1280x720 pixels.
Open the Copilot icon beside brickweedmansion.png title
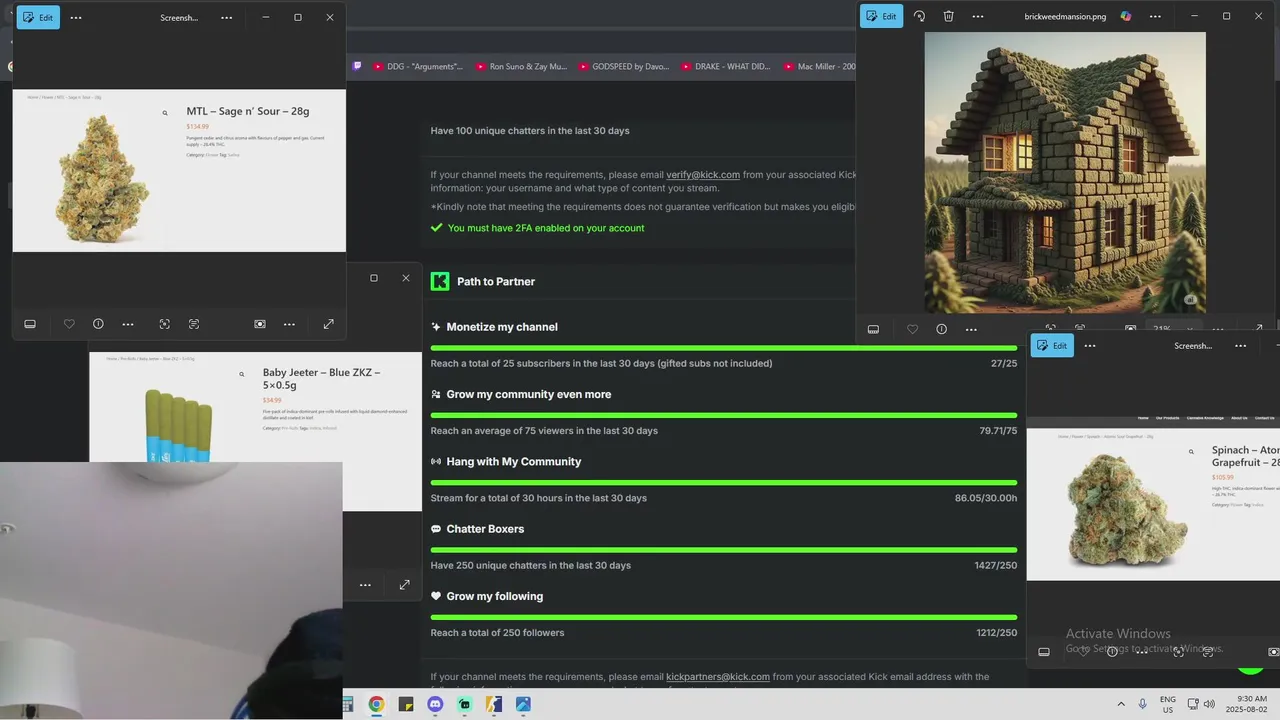(1126, 16)
